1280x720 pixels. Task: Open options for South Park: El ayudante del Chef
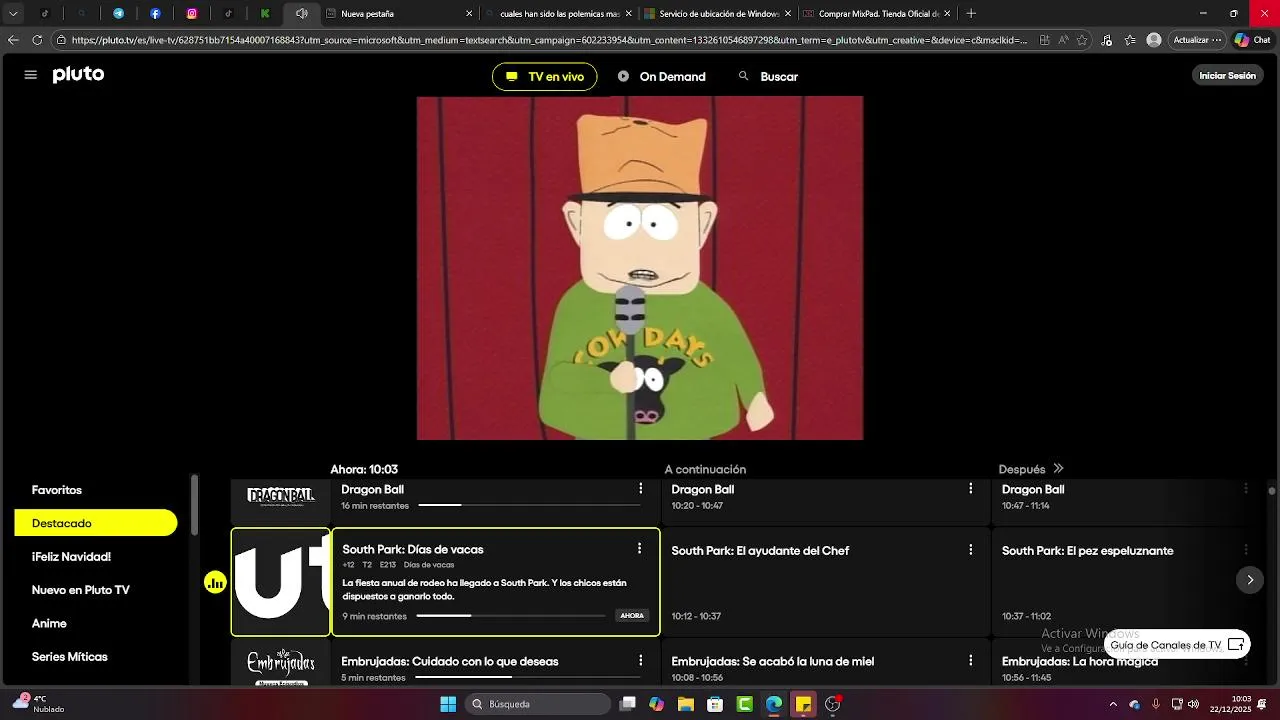pyautogui.click(x=970, y=550)
